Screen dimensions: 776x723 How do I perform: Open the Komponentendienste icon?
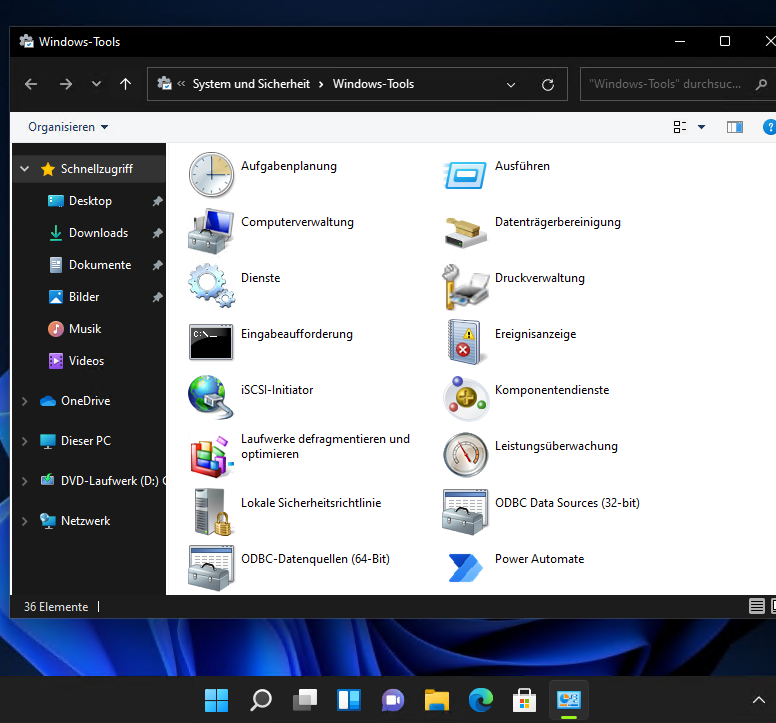point(465,398)
